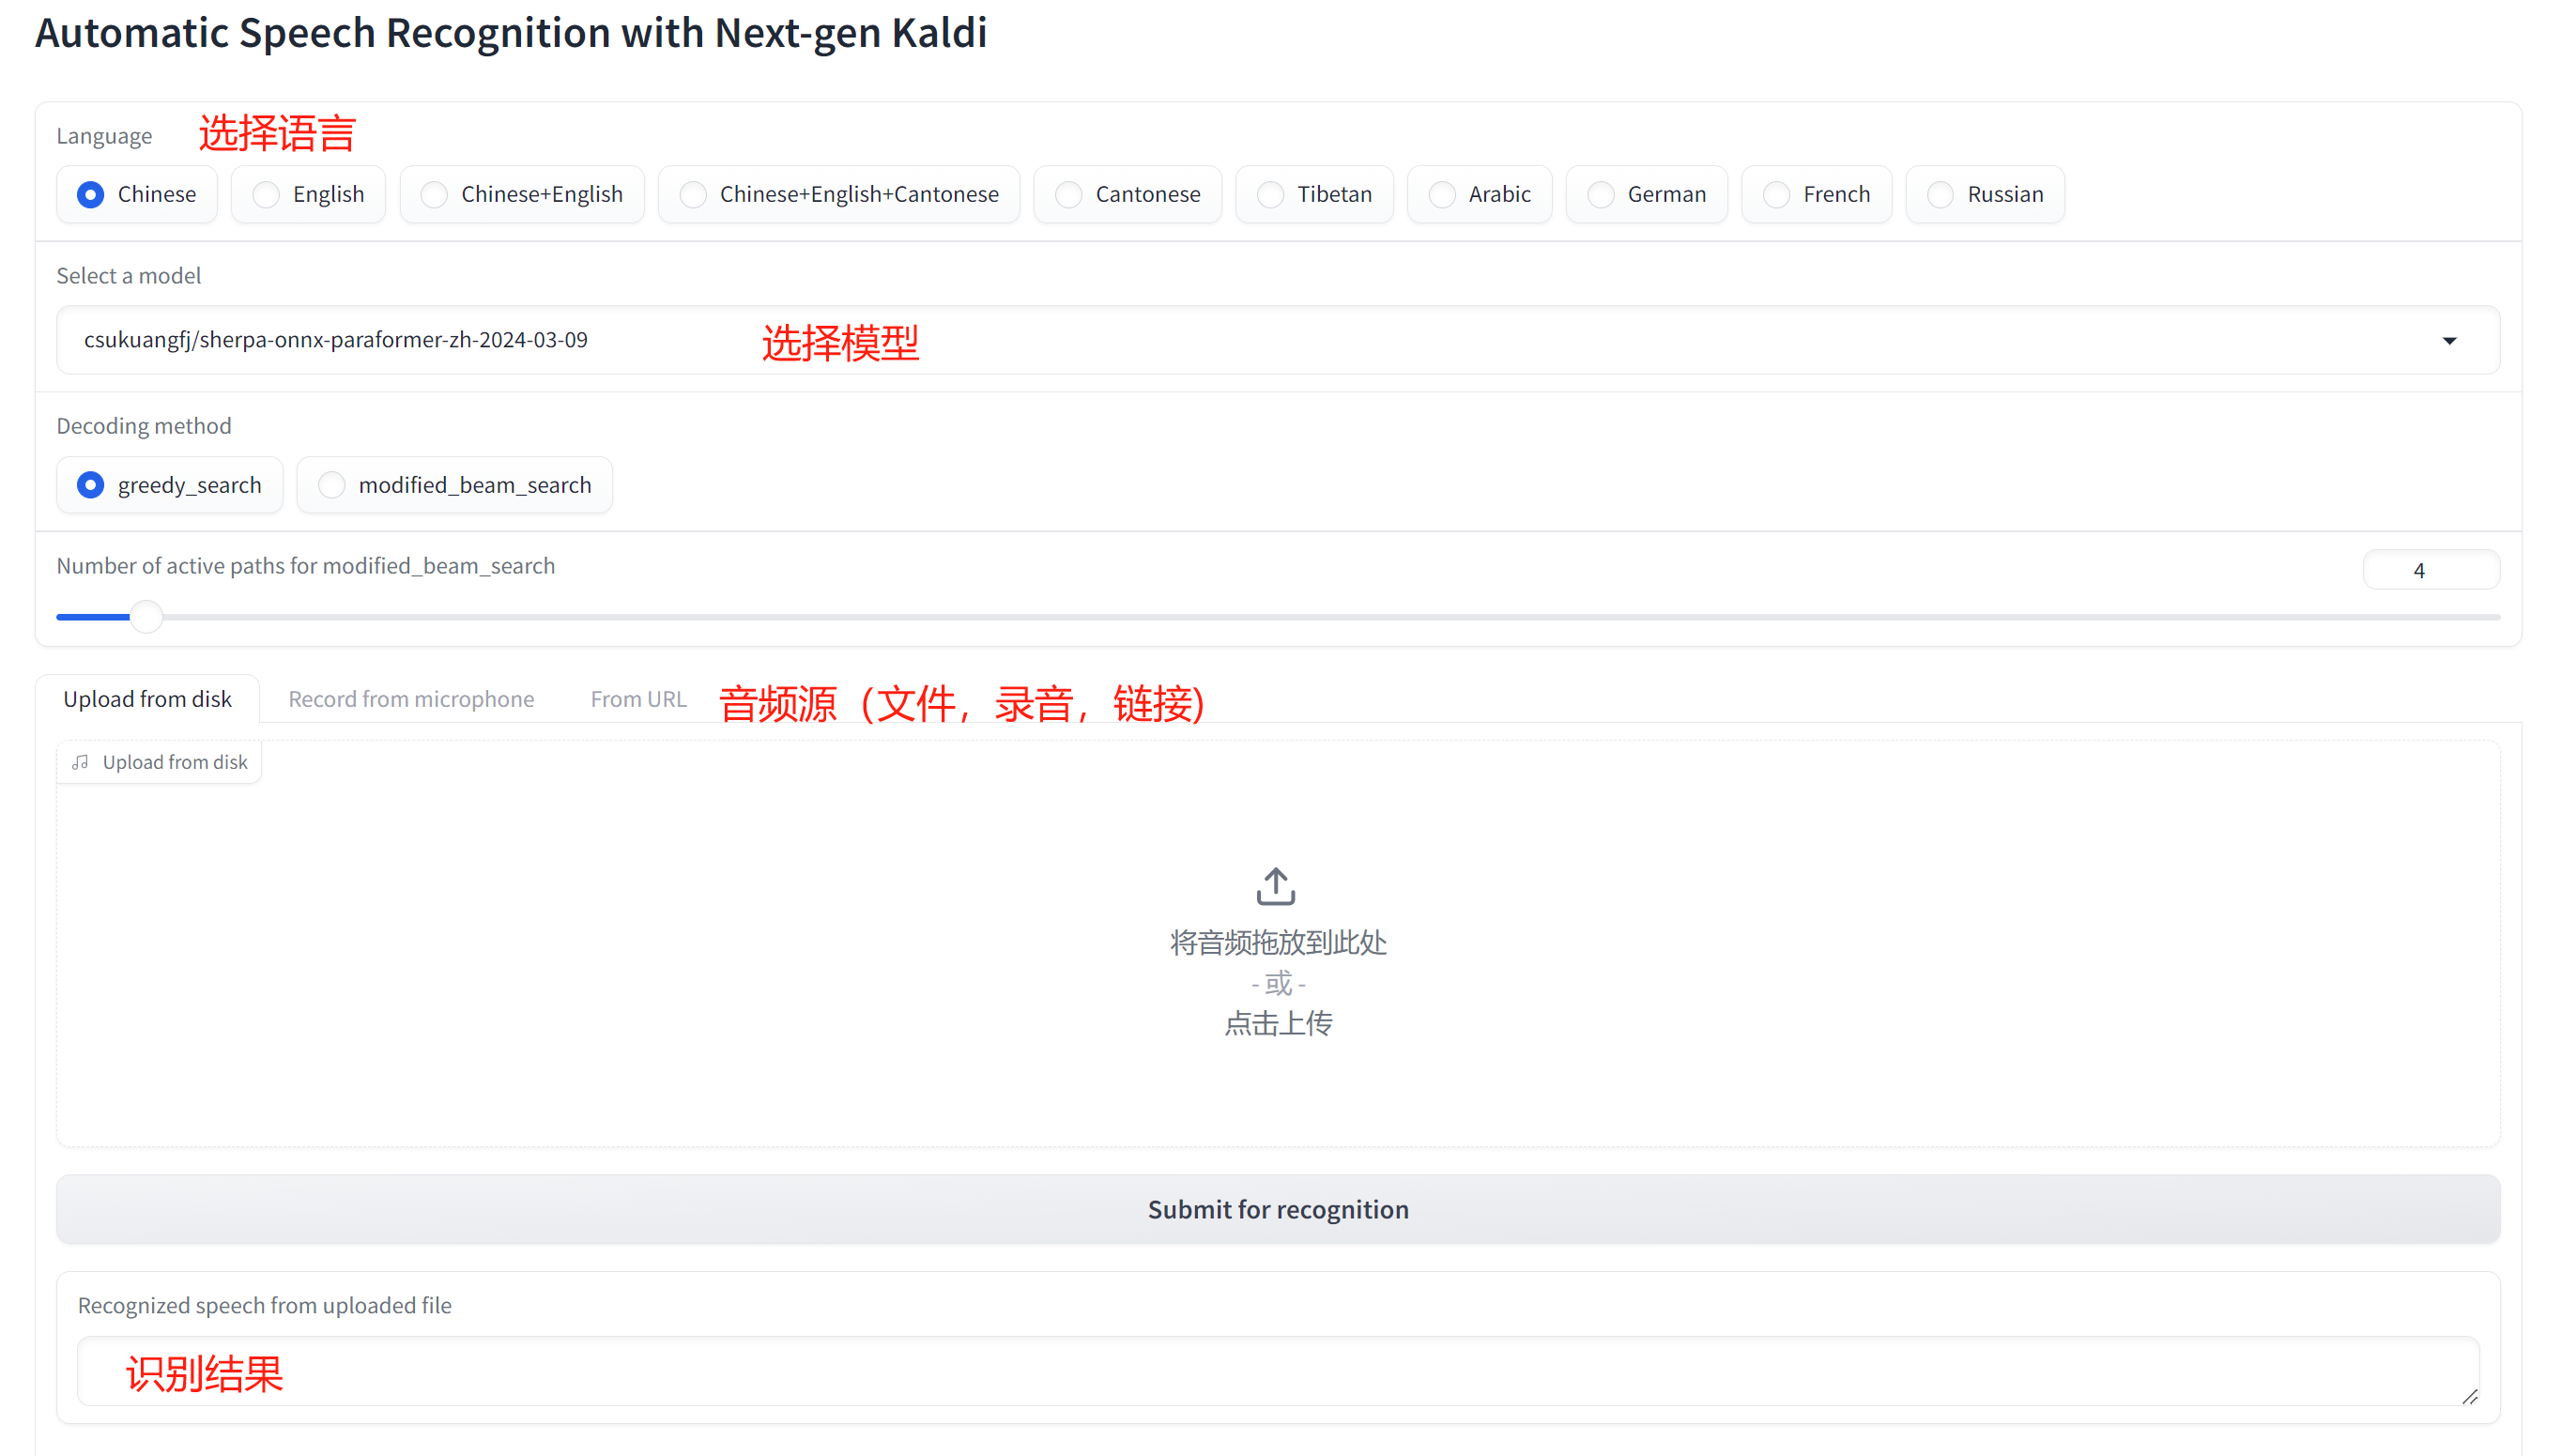
Task: Expand the model dropdown arrow
Action: [2449, 341]
